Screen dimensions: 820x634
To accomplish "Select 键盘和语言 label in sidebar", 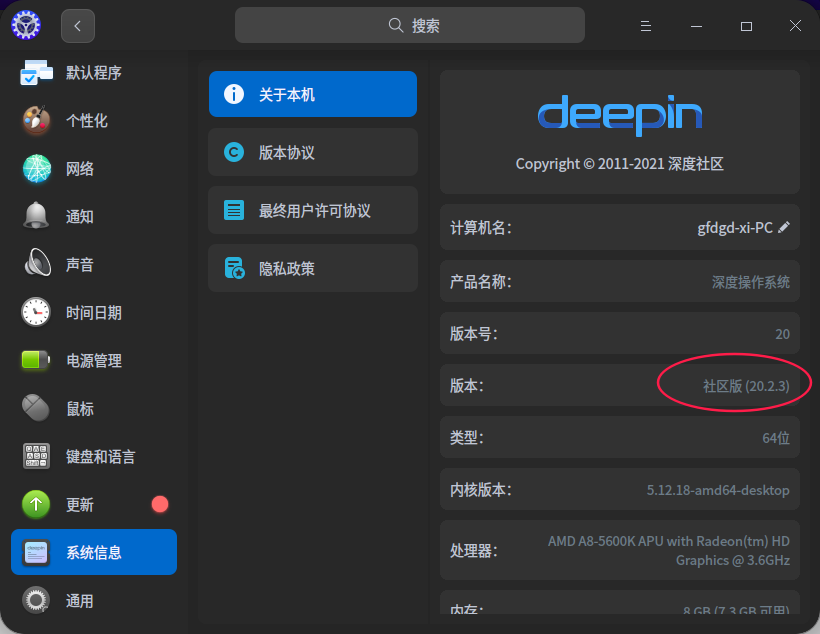I will pyautogui.click(x=100, y=457).
